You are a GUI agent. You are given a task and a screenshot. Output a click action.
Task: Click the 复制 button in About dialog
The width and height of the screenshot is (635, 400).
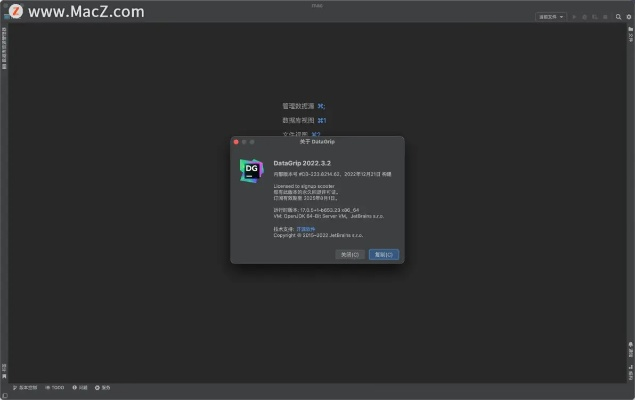(x=384, y=255)
